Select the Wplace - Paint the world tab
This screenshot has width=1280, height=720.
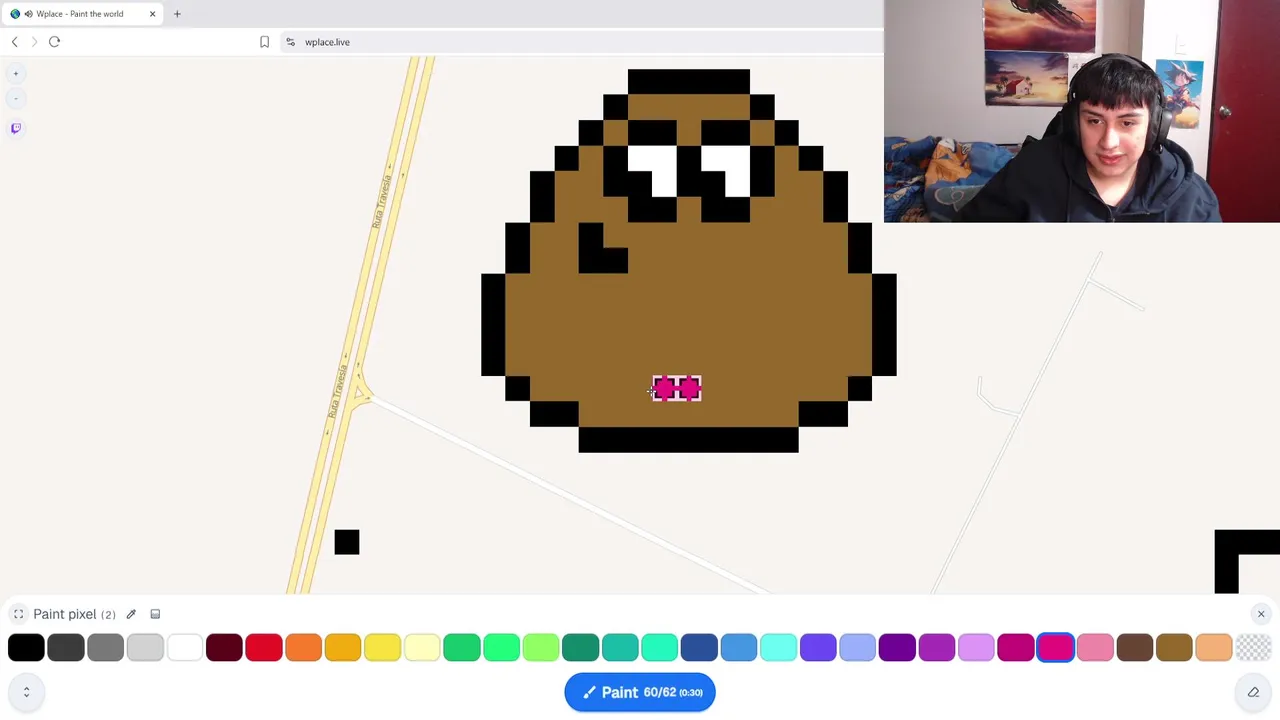(80, 14)
